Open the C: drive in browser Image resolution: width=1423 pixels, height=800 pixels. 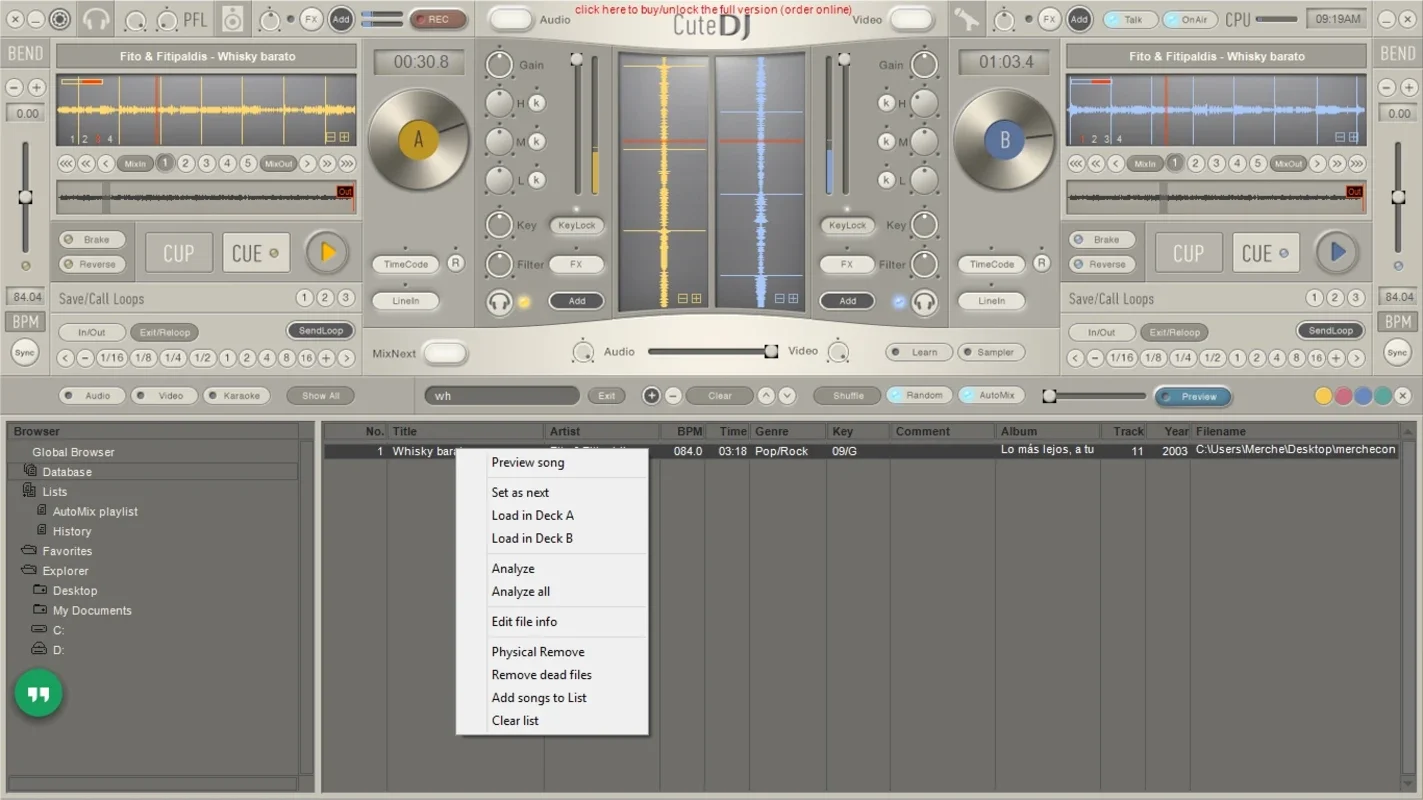point(58,630)
